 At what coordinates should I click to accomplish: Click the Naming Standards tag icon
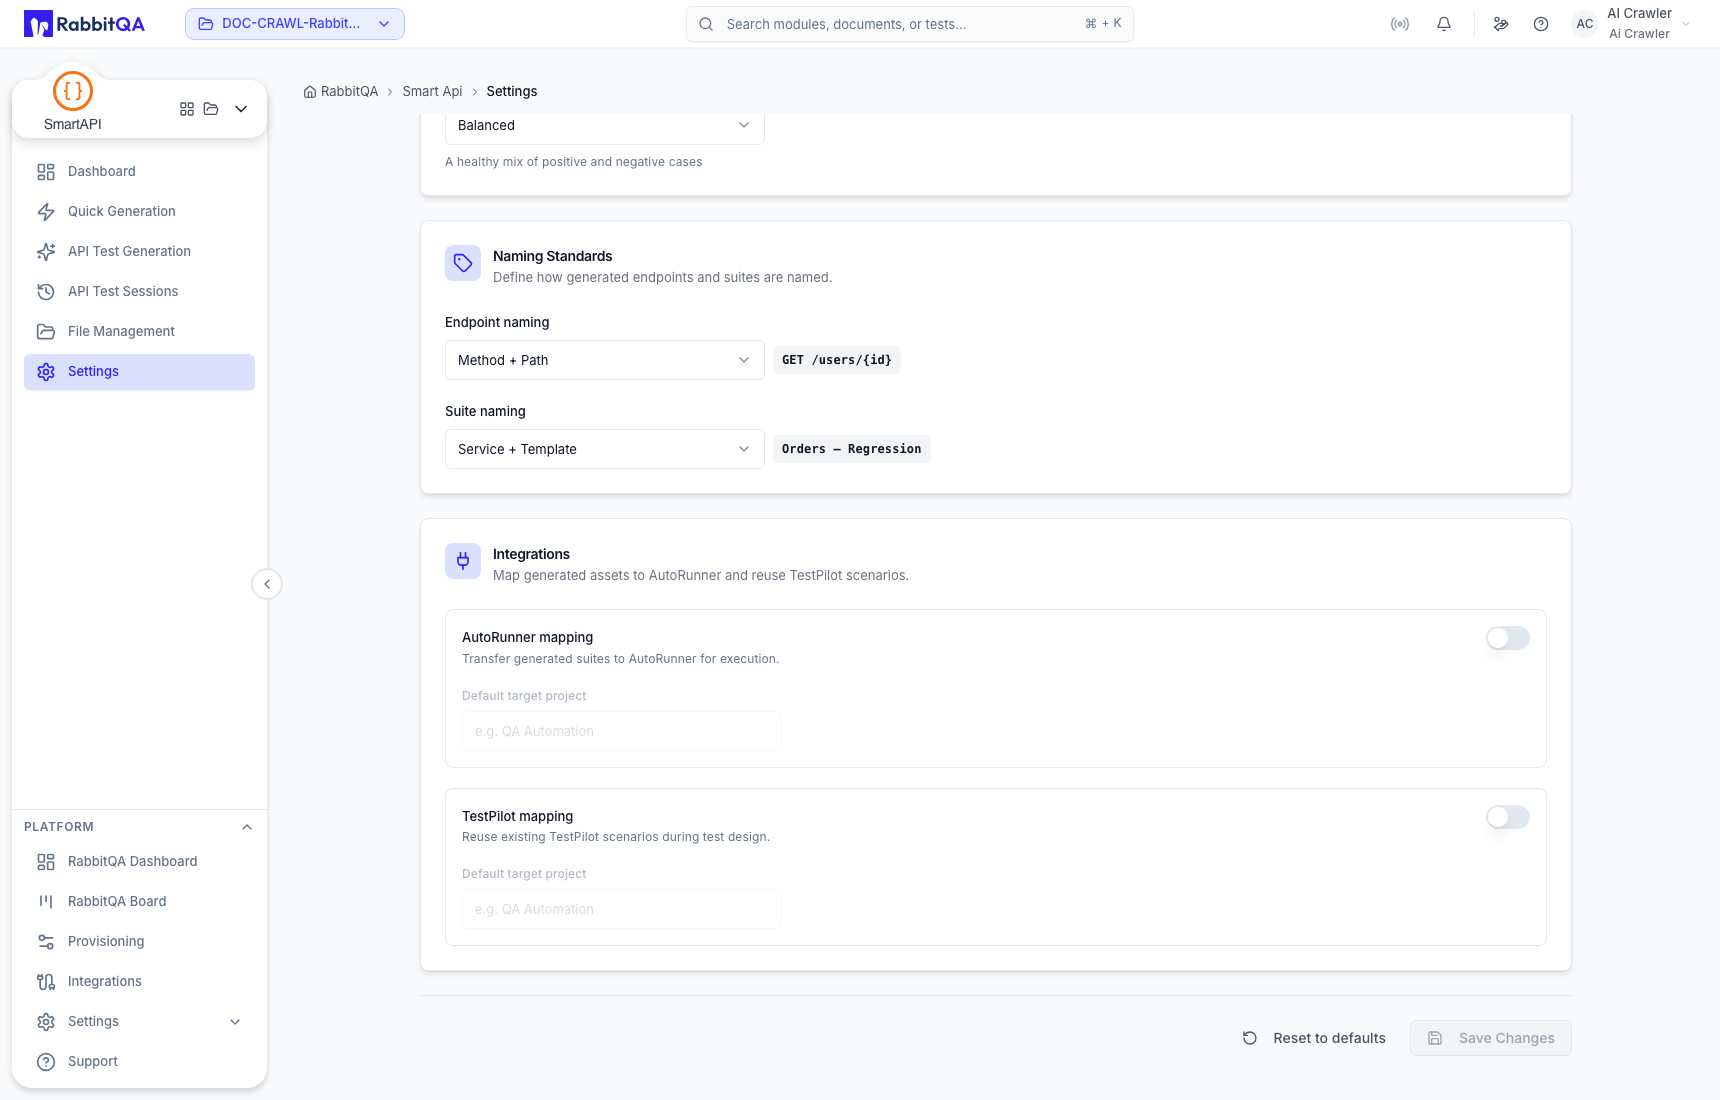[x=463, y=263]
